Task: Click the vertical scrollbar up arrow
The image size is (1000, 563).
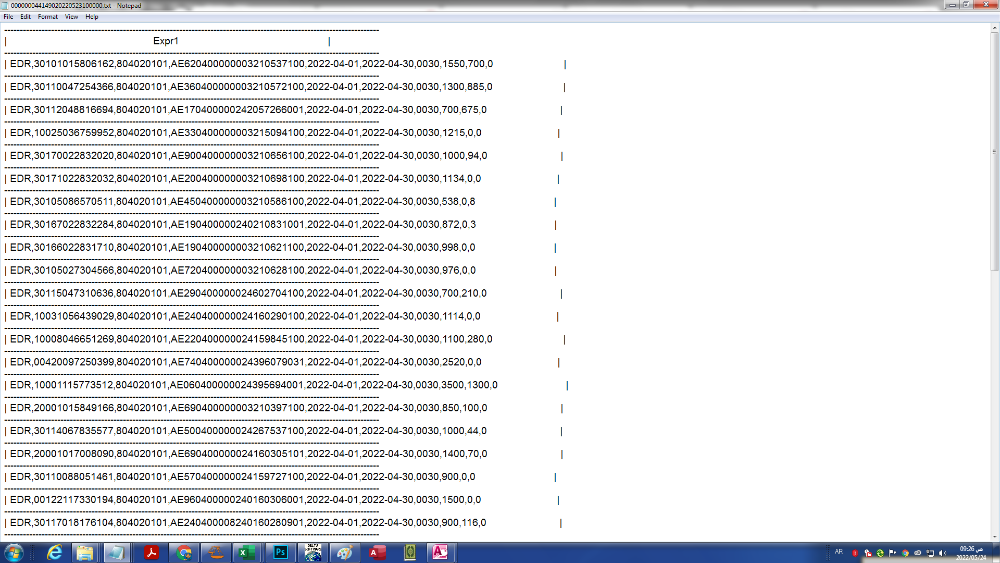Action: [x=995, y=28]
